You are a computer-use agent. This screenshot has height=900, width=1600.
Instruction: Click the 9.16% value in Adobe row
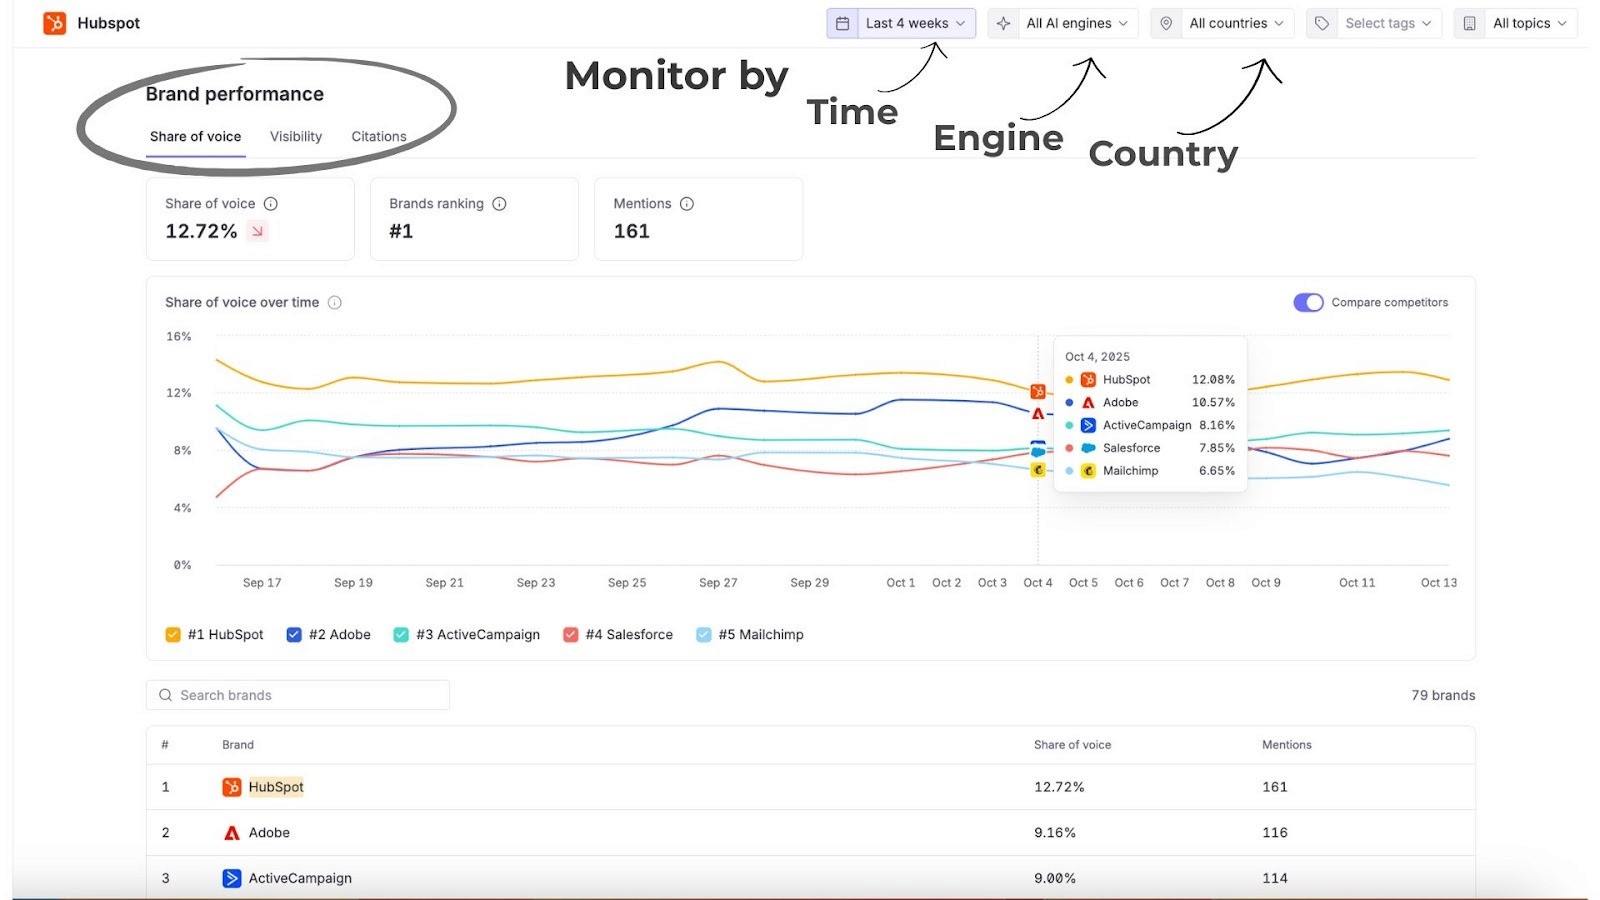click(x=1055, y=833)
